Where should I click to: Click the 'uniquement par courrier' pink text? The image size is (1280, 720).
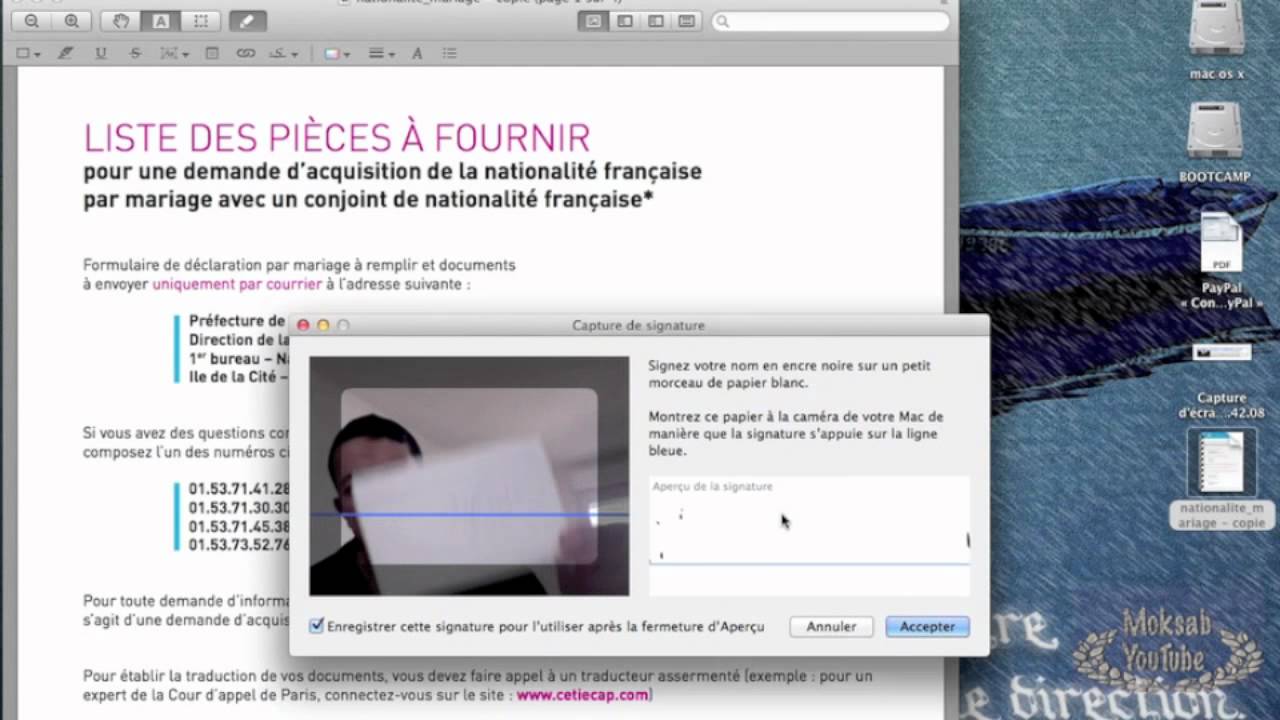(x=237, y=284)
